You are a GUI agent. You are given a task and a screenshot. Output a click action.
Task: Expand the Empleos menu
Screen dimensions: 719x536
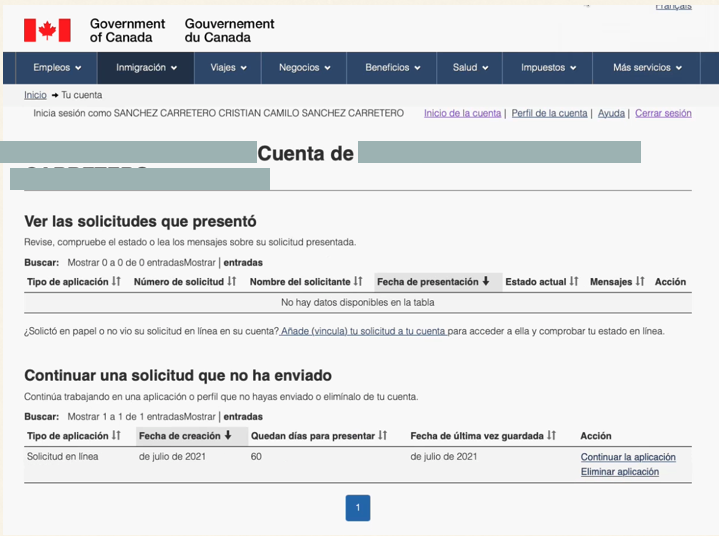[x=57, y=68]
